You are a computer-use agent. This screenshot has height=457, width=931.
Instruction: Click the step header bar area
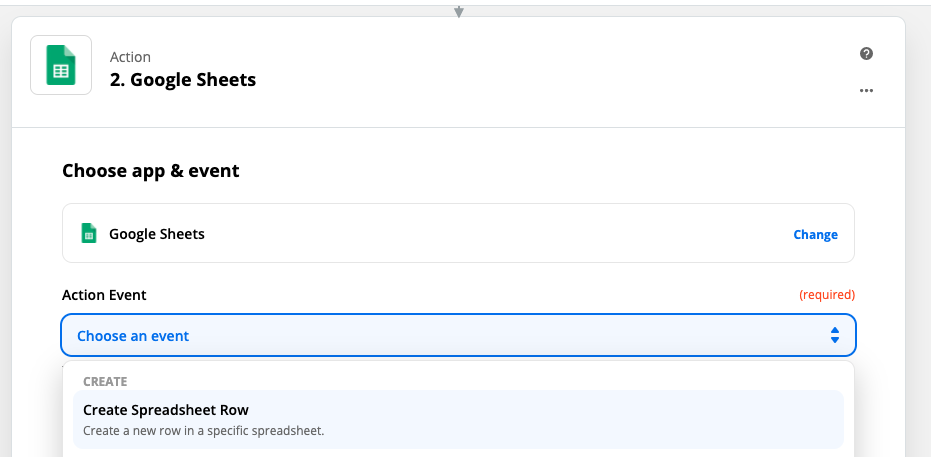click(458, 72)
